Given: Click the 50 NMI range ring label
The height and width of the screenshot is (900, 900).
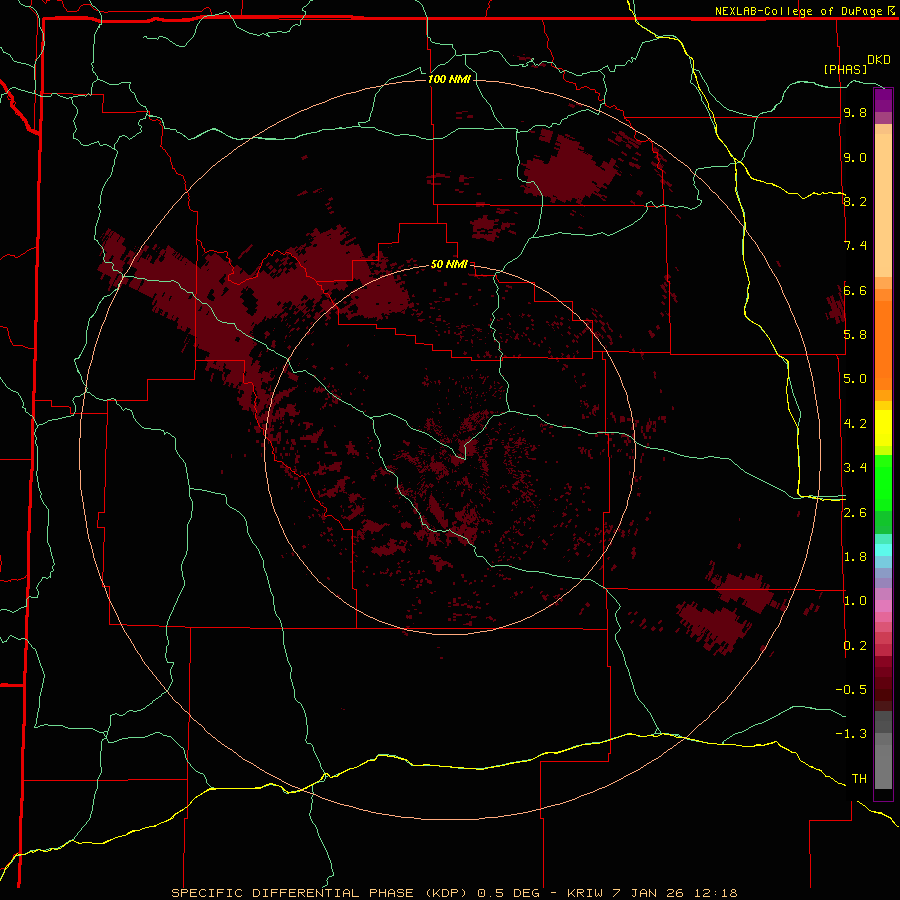Looking at the screenshot, I should pyautogui.click(x=449, y=264).
